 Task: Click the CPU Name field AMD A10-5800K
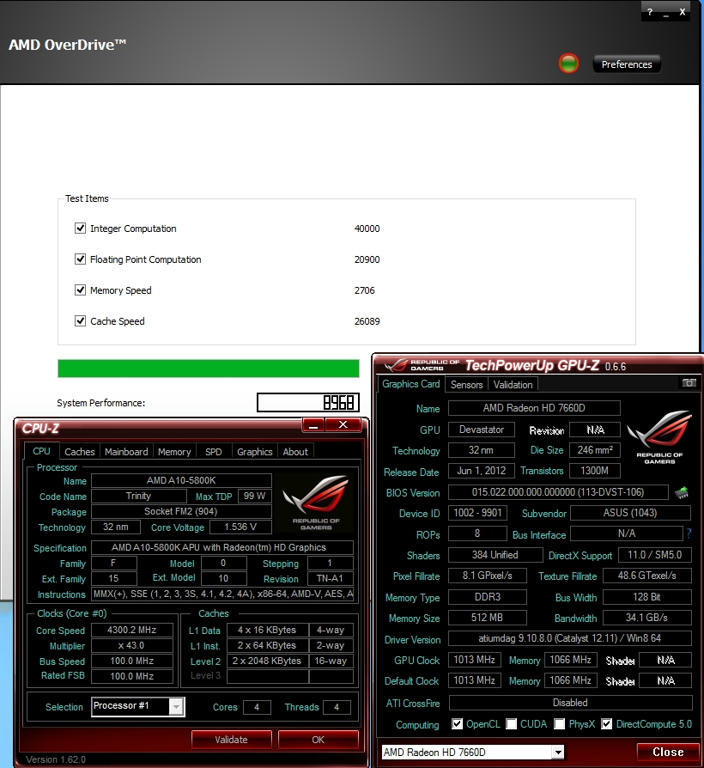pos(181,480)
